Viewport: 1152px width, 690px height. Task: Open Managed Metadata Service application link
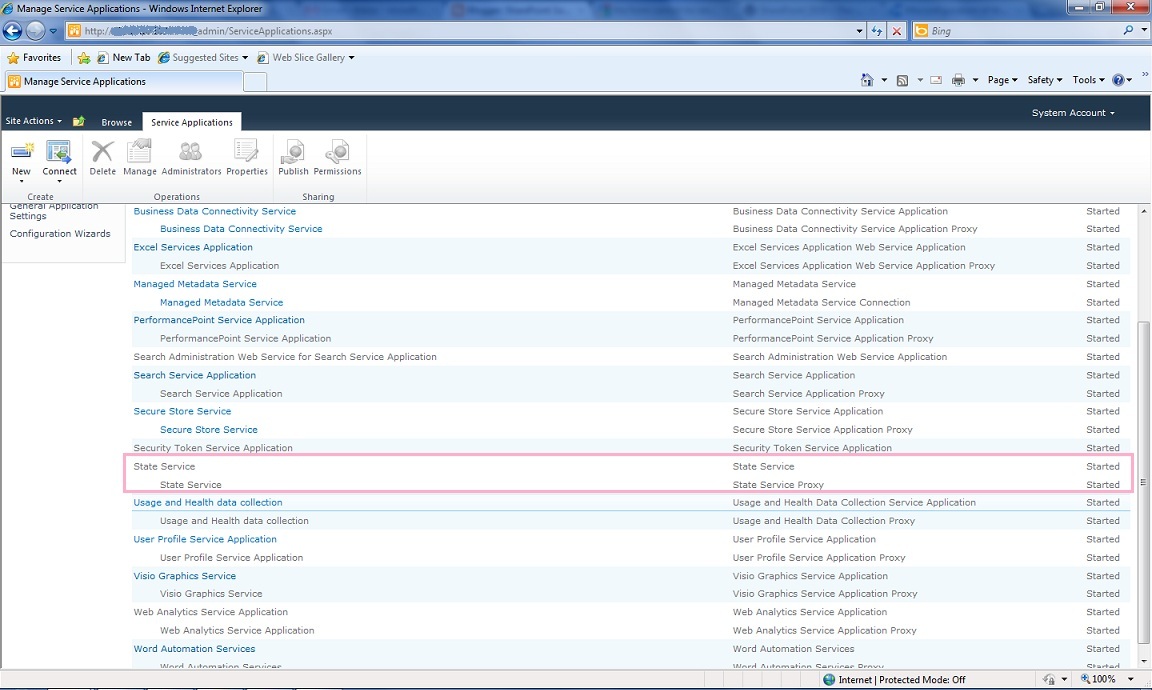pos(195,284)
